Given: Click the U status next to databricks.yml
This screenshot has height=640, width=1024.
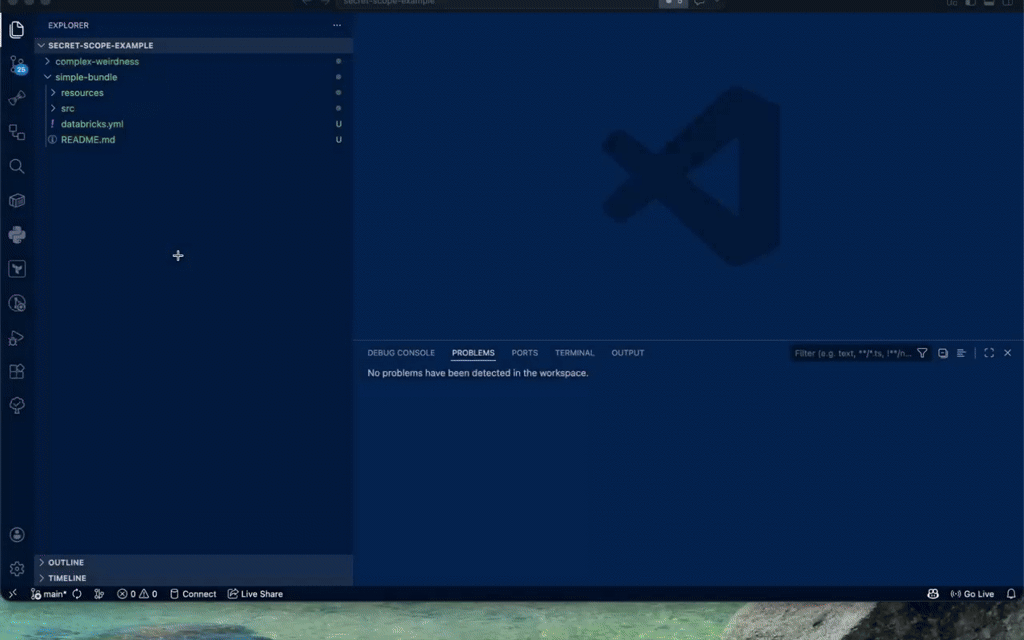Looking at the screenshot, I should (x=338, y=124).
